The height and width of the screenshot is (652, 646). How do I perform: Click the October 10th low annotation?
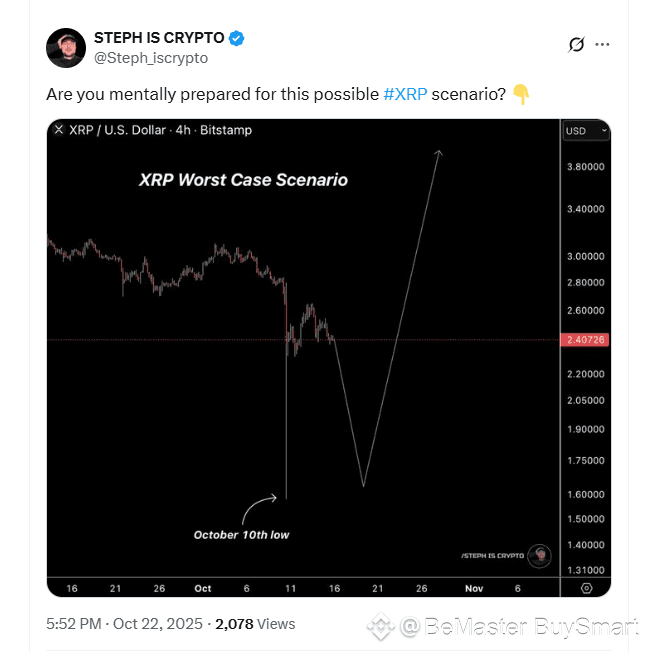[241, 535]
